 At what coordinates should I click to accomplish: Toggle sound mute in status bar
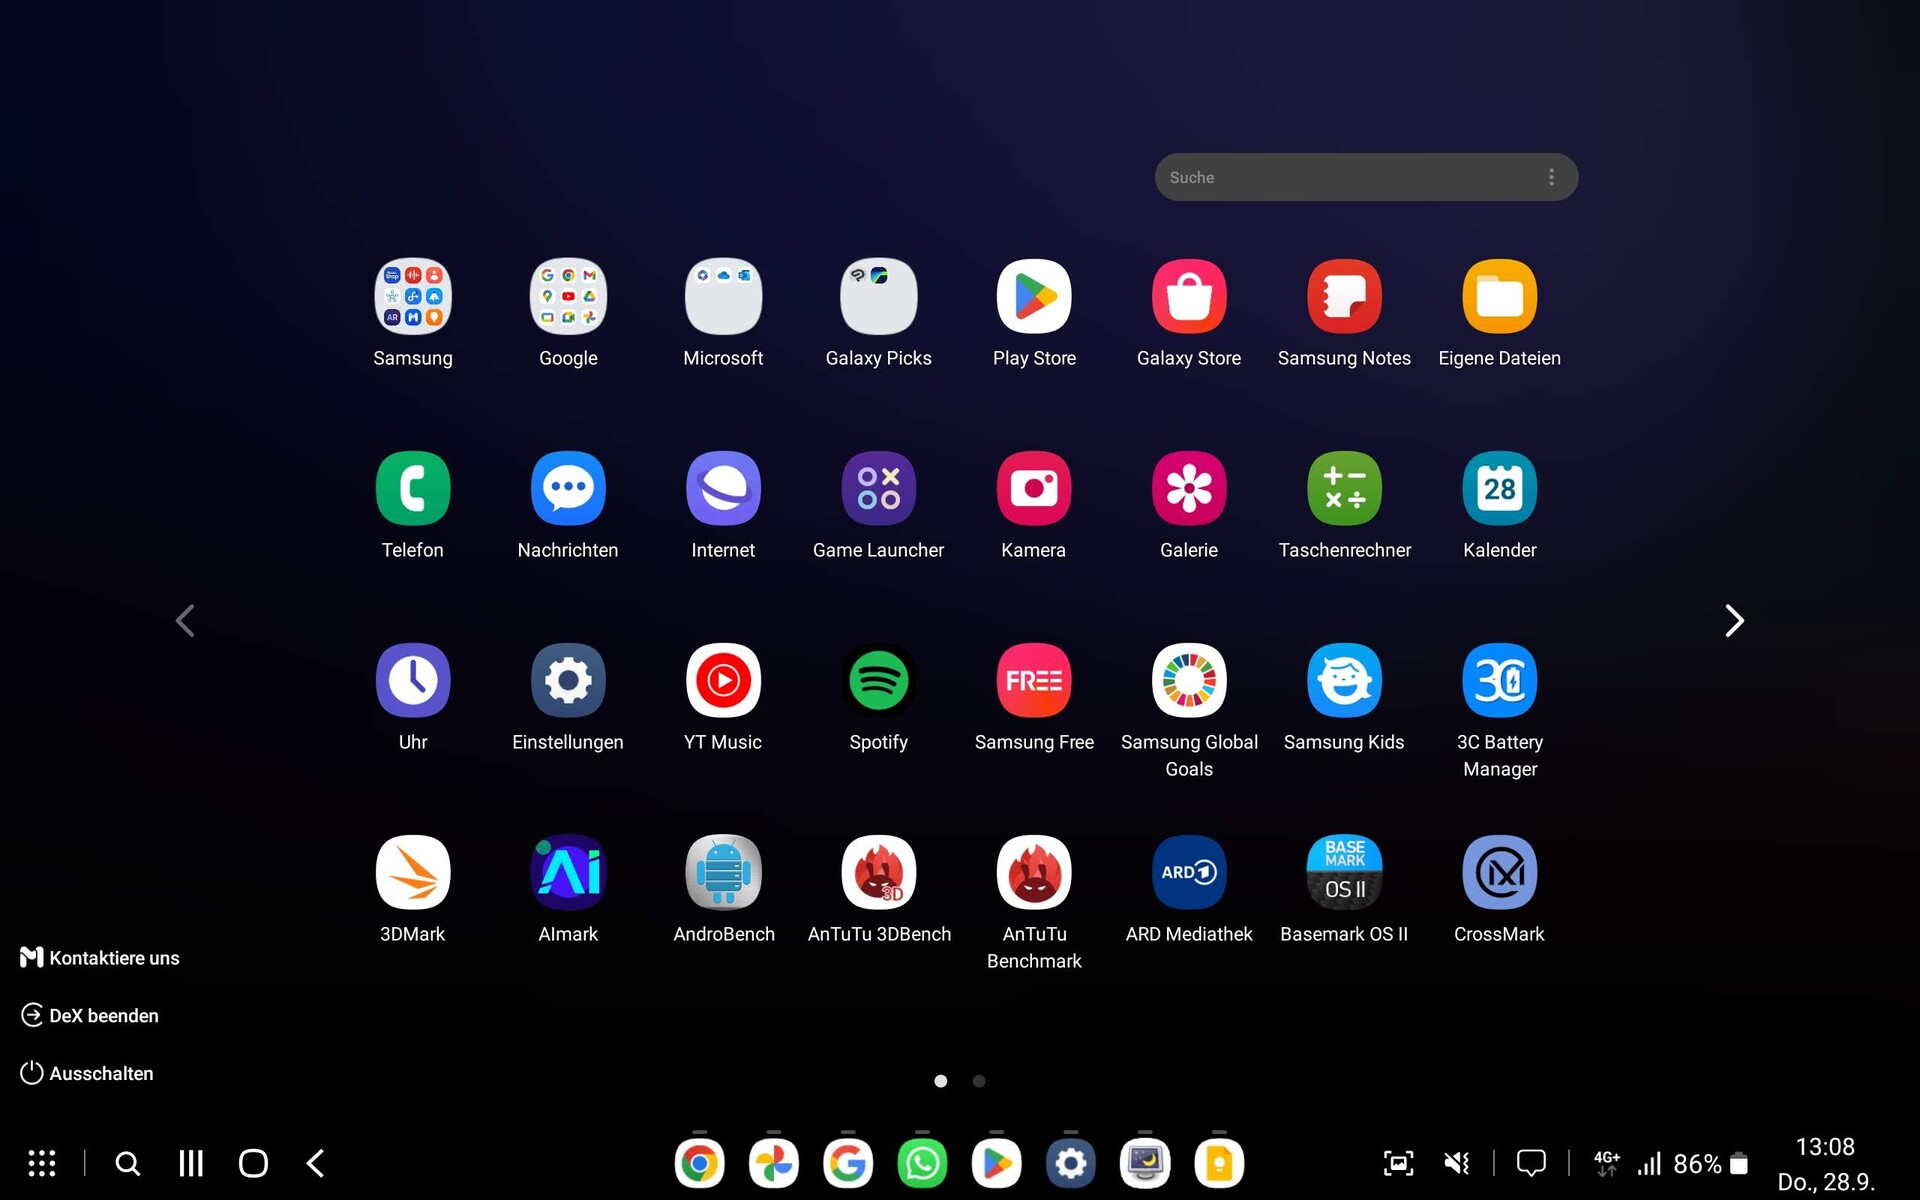click(x=1457, y=1163)
